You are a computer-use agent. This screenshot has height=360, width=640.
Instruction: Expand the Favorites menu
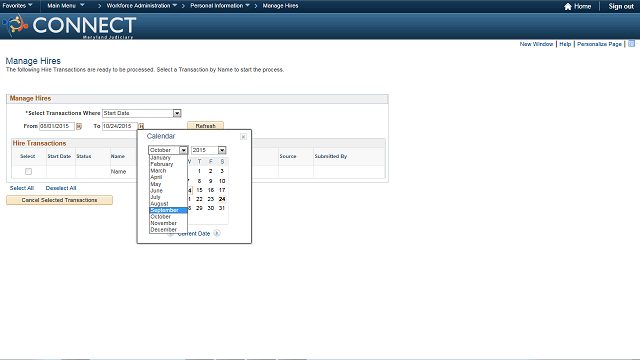(17, 6)
